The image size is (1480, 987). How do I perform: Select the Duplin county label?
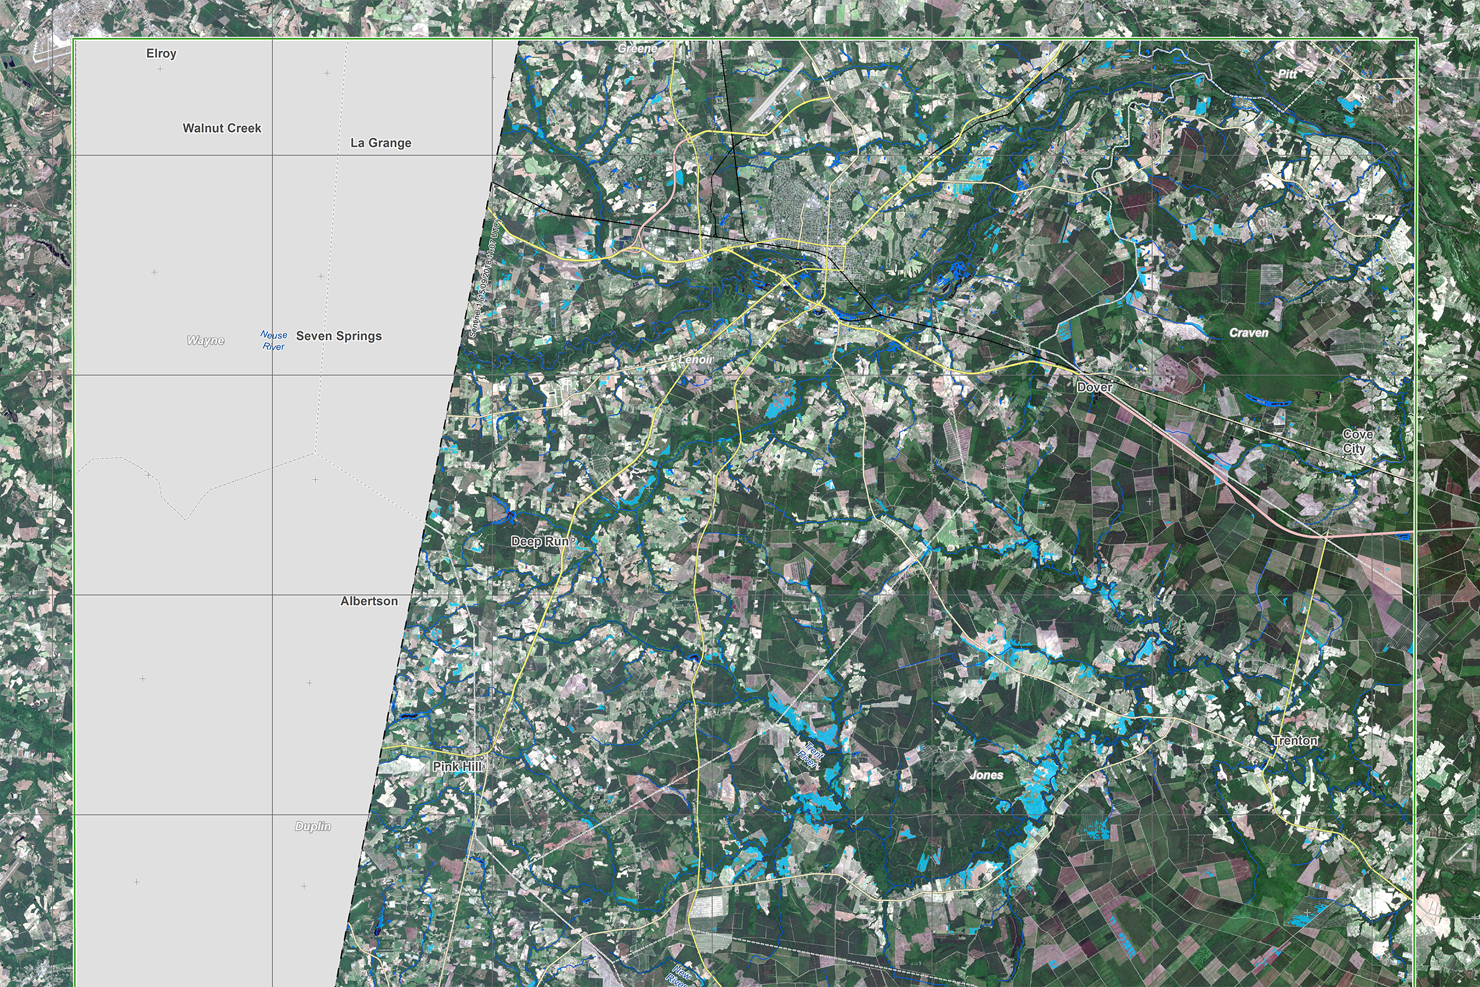(x=313, y=827)
